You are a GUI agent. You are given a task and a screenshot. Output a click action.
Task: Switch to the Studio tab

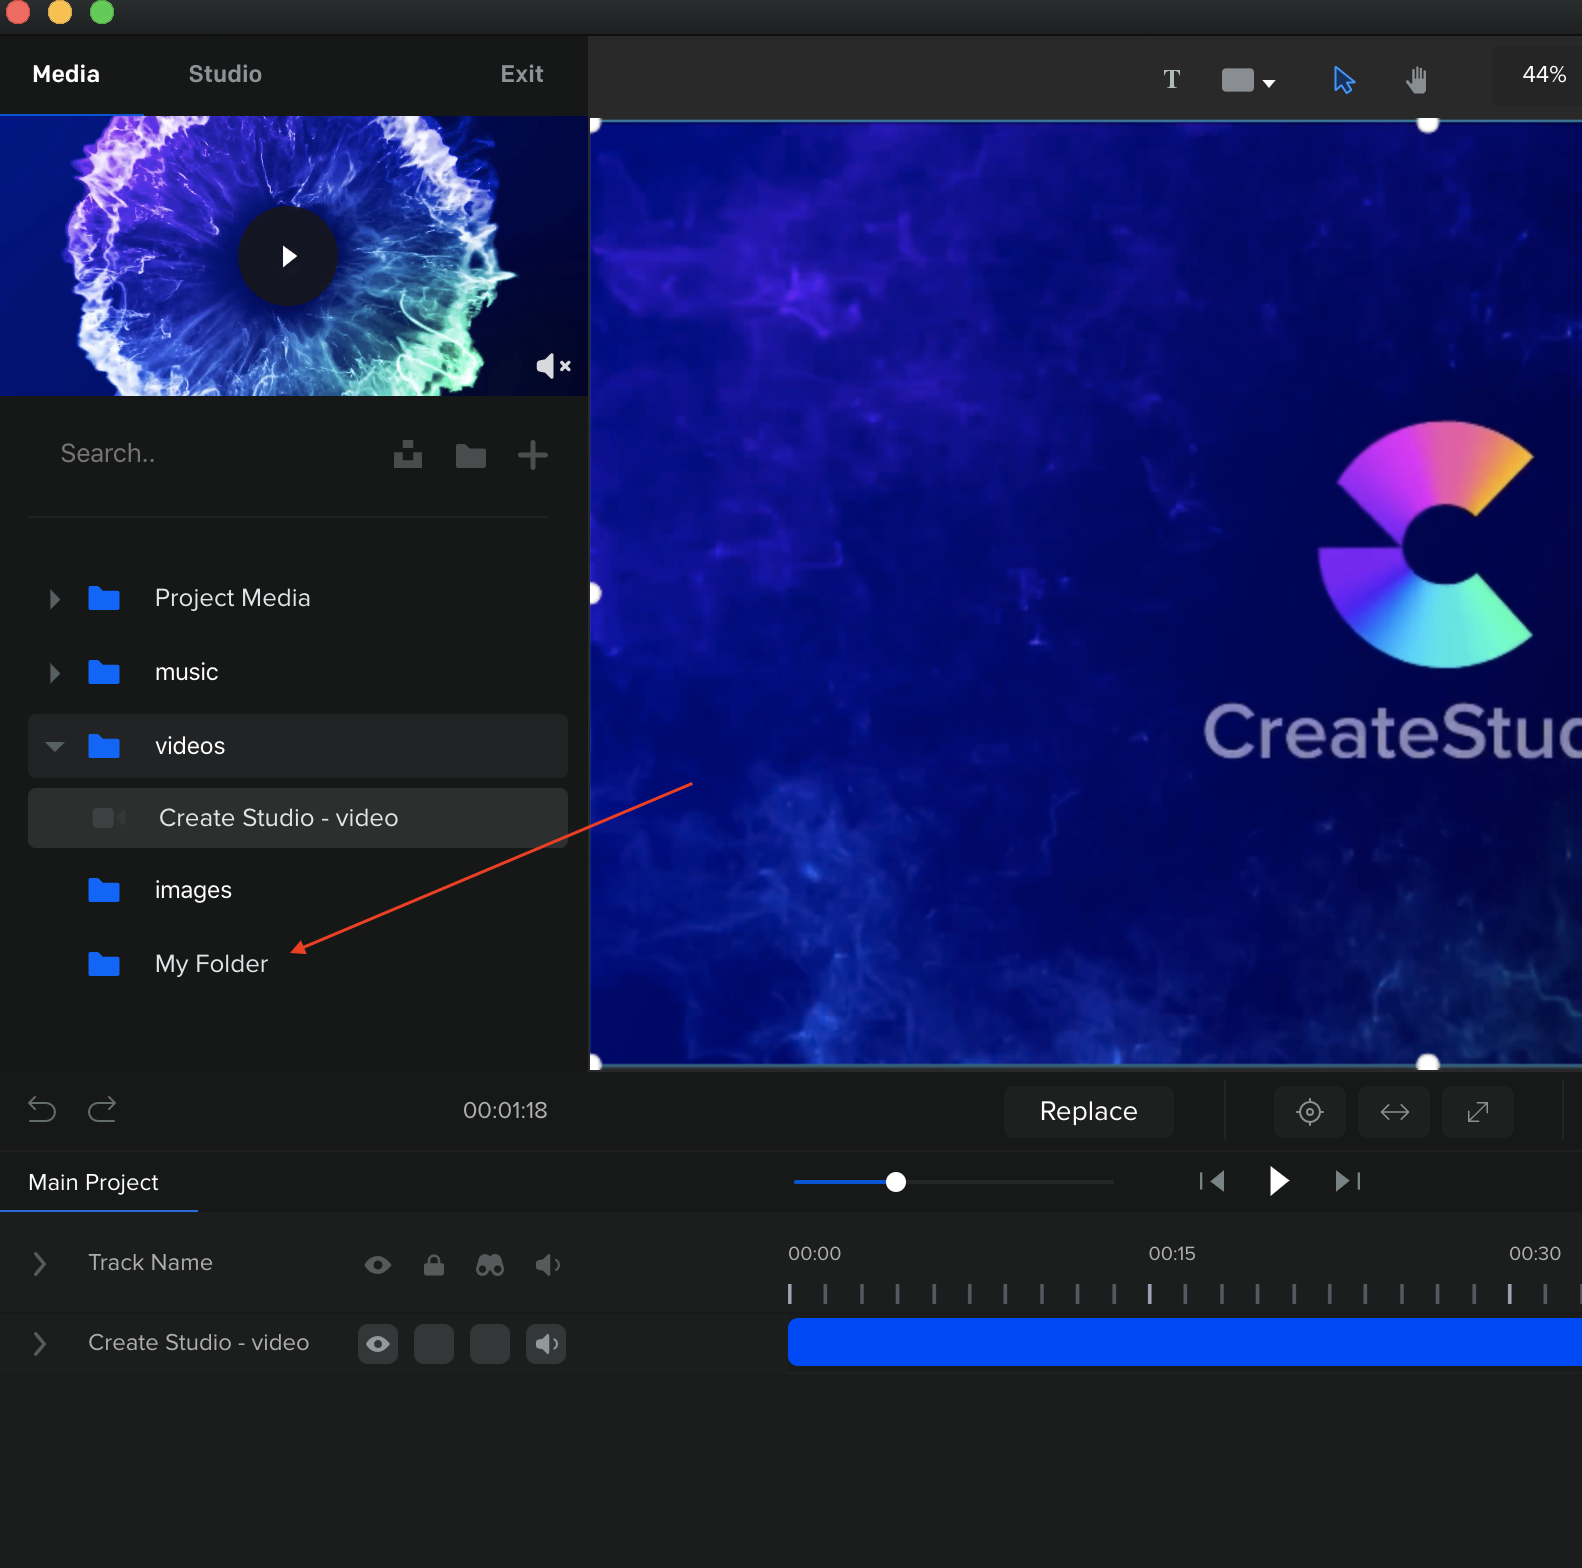point(225,74)
